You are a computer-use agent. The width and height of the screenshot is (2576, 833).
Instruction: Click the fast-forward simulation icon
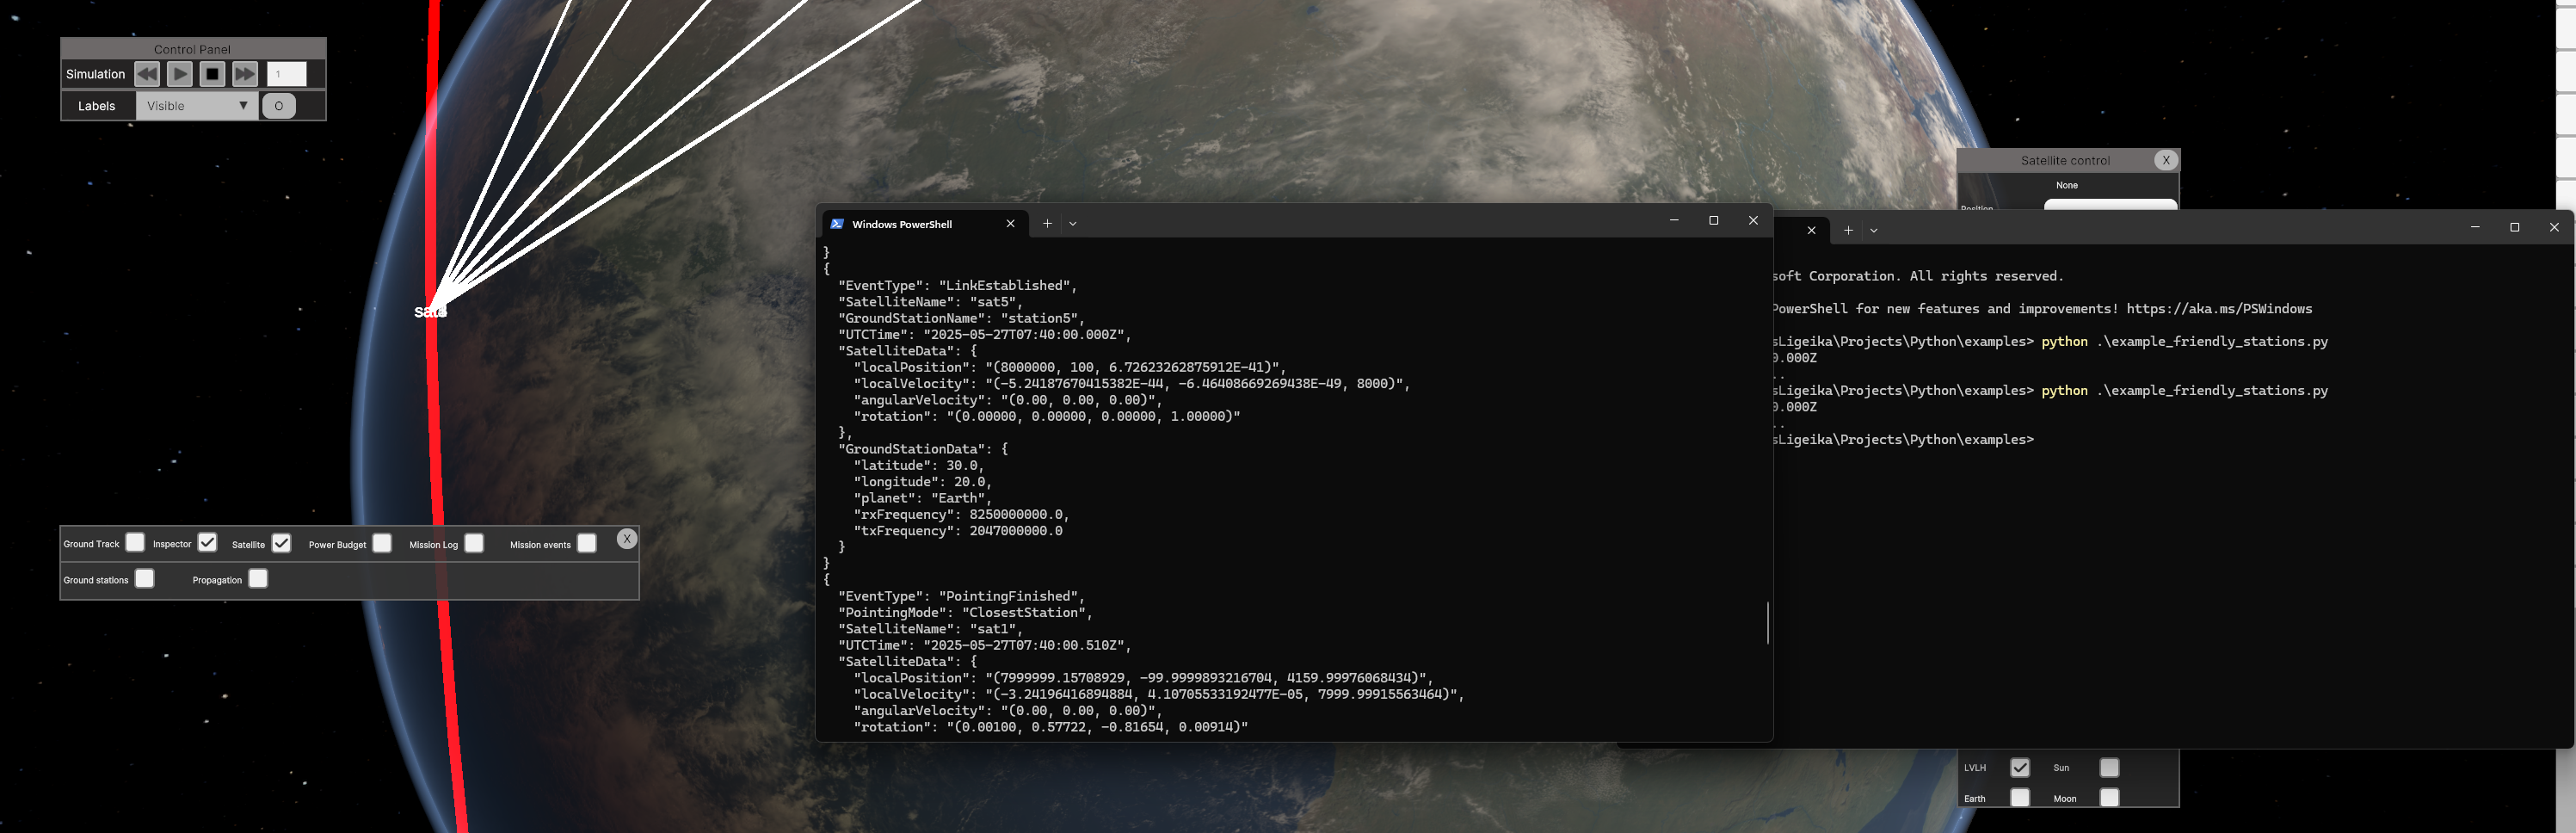tap(245, 73)
